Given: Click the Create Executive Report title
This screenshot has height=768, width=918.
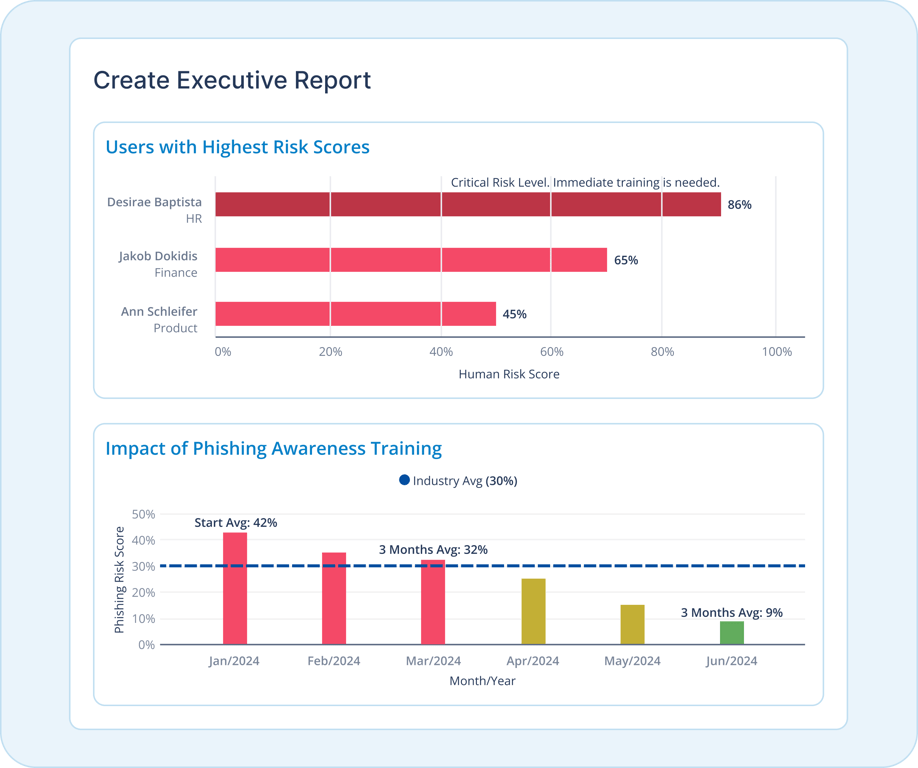Looking at the screenshot, I should point(232,80).
